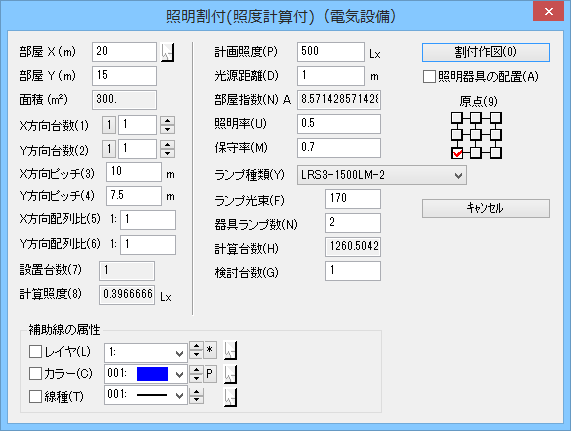This screenshot has height=431, width=571.
Task: Click the 部屋 X (m) input field
Action: tap(125, 52)
